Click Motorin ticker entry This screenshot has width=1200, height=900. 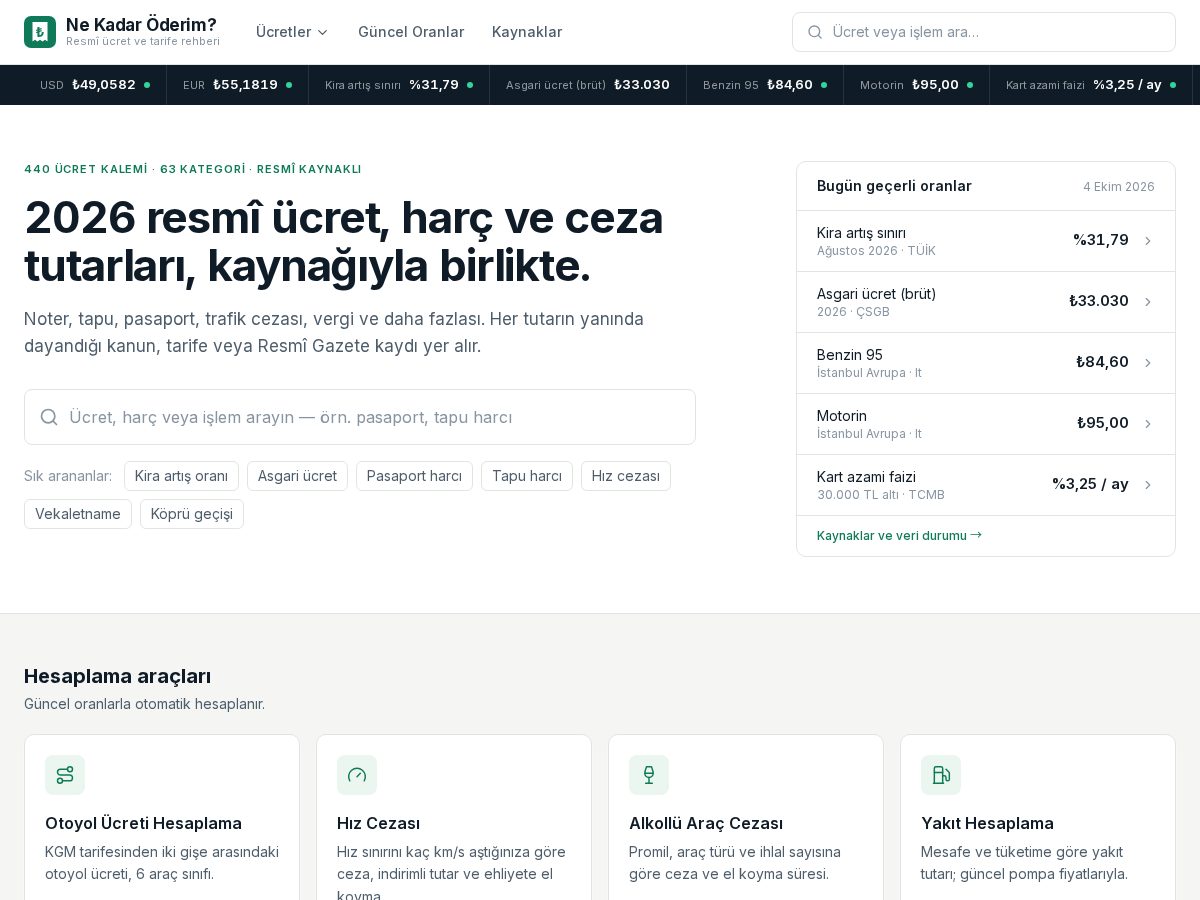917,85
